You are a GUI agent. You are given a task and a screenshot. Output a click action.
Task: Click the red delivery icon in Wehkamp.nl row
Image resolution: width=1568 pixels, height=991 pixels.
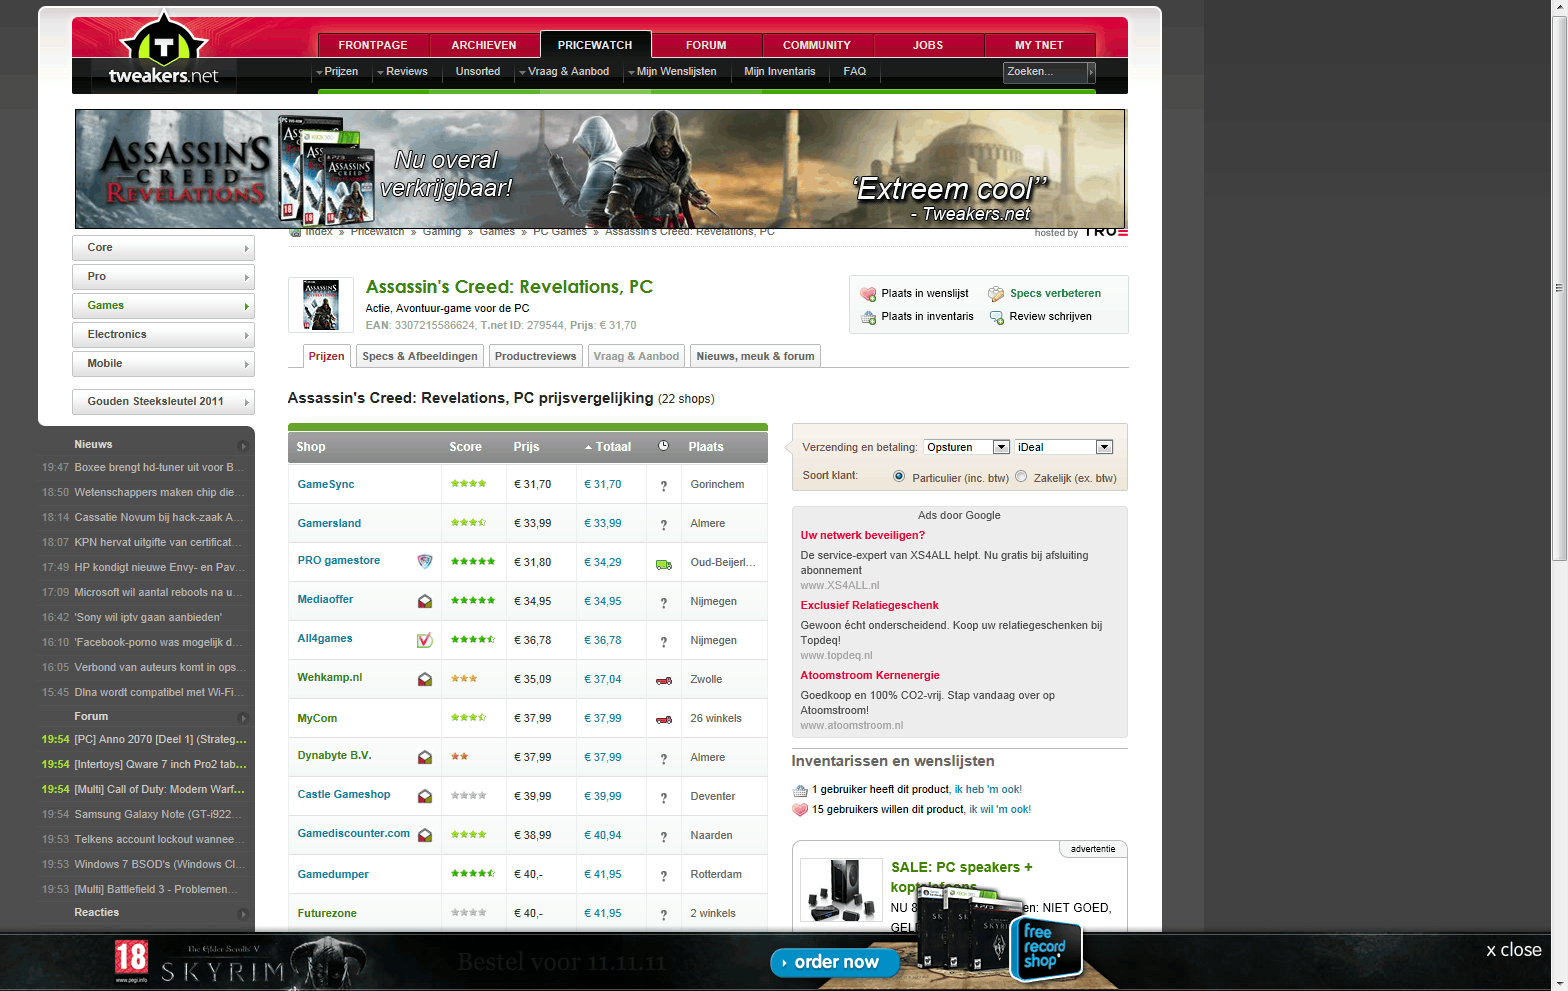coord(664,680)
